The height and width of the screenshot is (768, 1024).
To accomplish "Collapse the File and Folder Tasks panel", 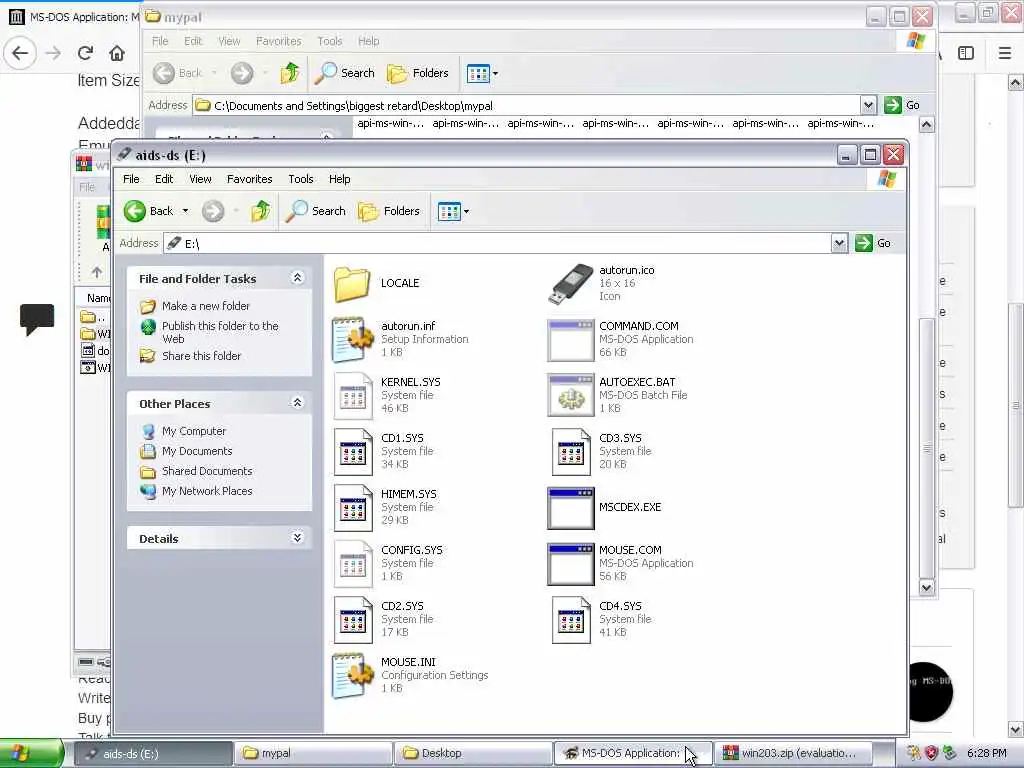I will click(297, 278).
